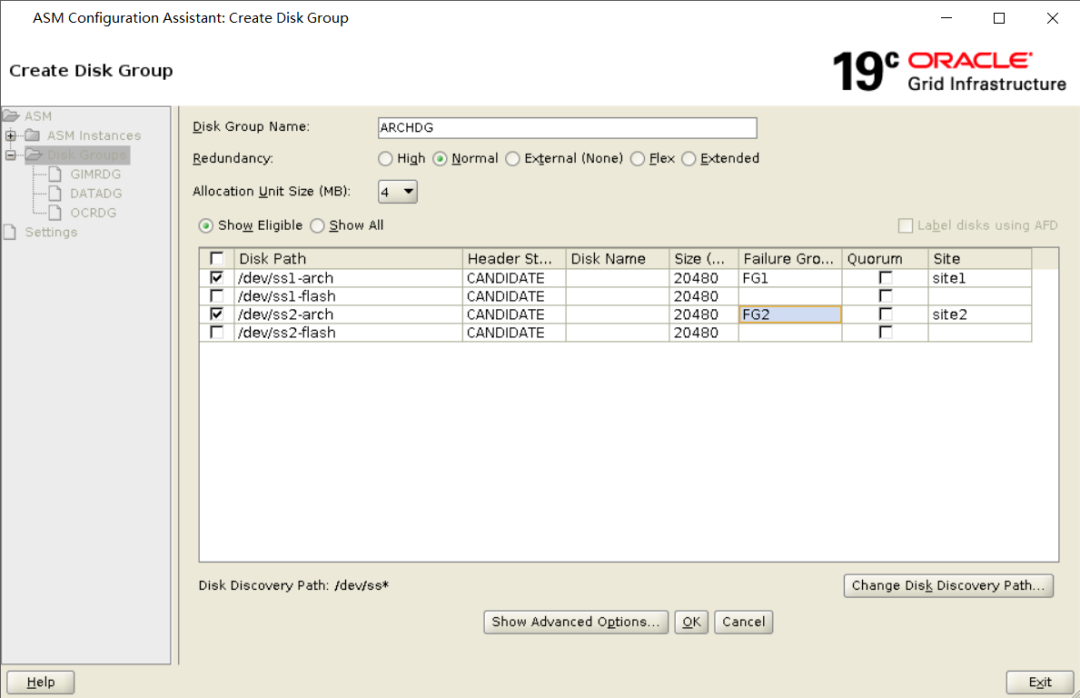This screenshot has width=1080, height=698.
Task: Open Settings in the tree
Action: click(51, 232)
